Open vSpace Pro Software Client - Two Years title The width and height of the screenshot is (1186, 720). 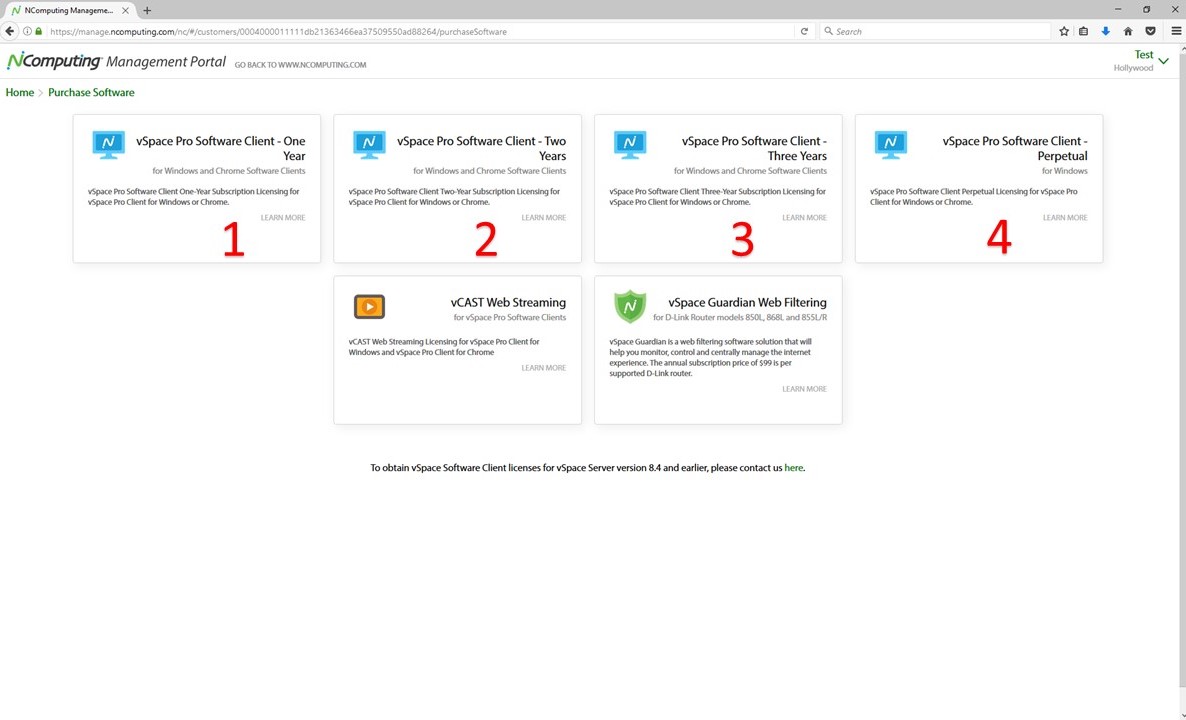[482, 148]
